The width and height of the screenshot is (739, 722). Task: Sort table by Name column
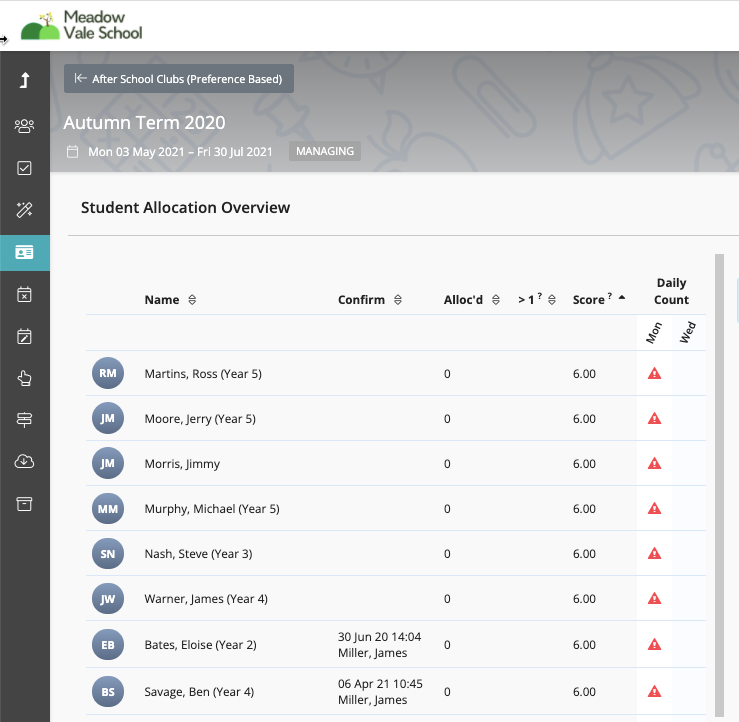[x=192, y=300]
